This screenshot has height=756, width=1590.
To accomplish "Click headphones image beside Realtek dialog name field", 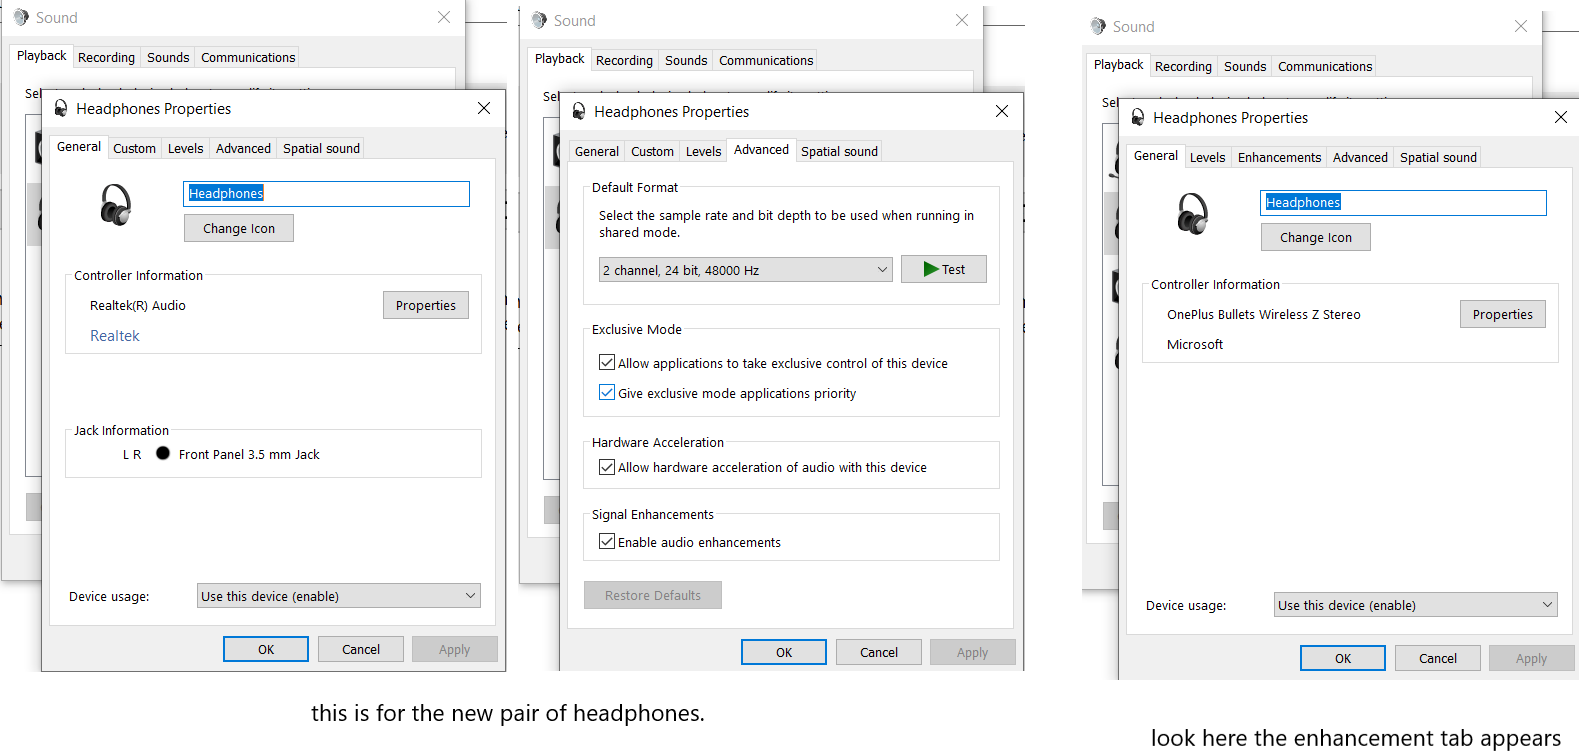I will pyautogui.click(x=116, y=205).
